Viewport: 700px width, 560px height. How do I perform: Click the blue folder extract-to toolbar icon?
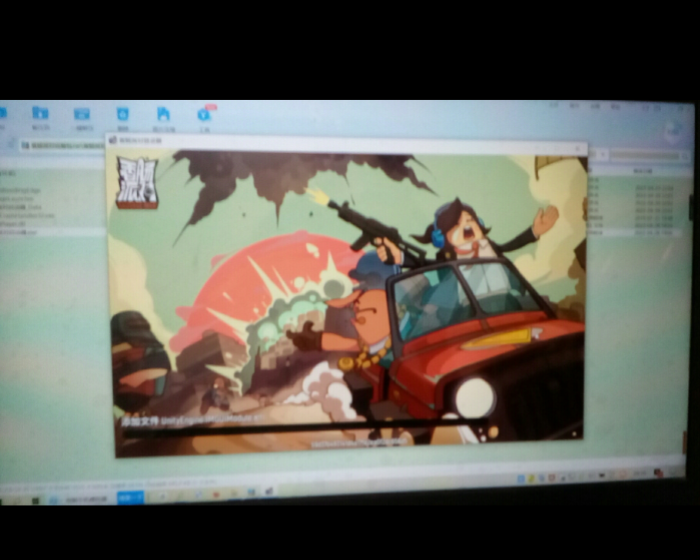(x=40, y=113)
